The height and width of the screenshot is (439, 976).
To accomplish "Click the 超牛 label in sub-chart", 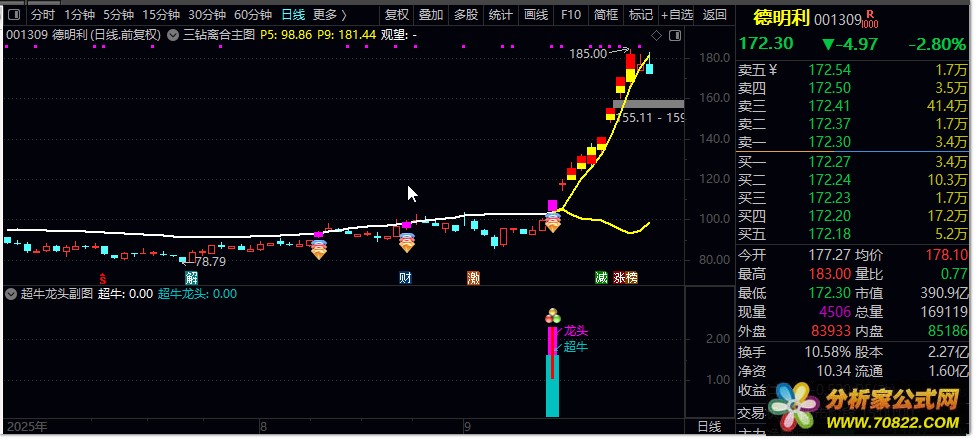I will (576, 347).
